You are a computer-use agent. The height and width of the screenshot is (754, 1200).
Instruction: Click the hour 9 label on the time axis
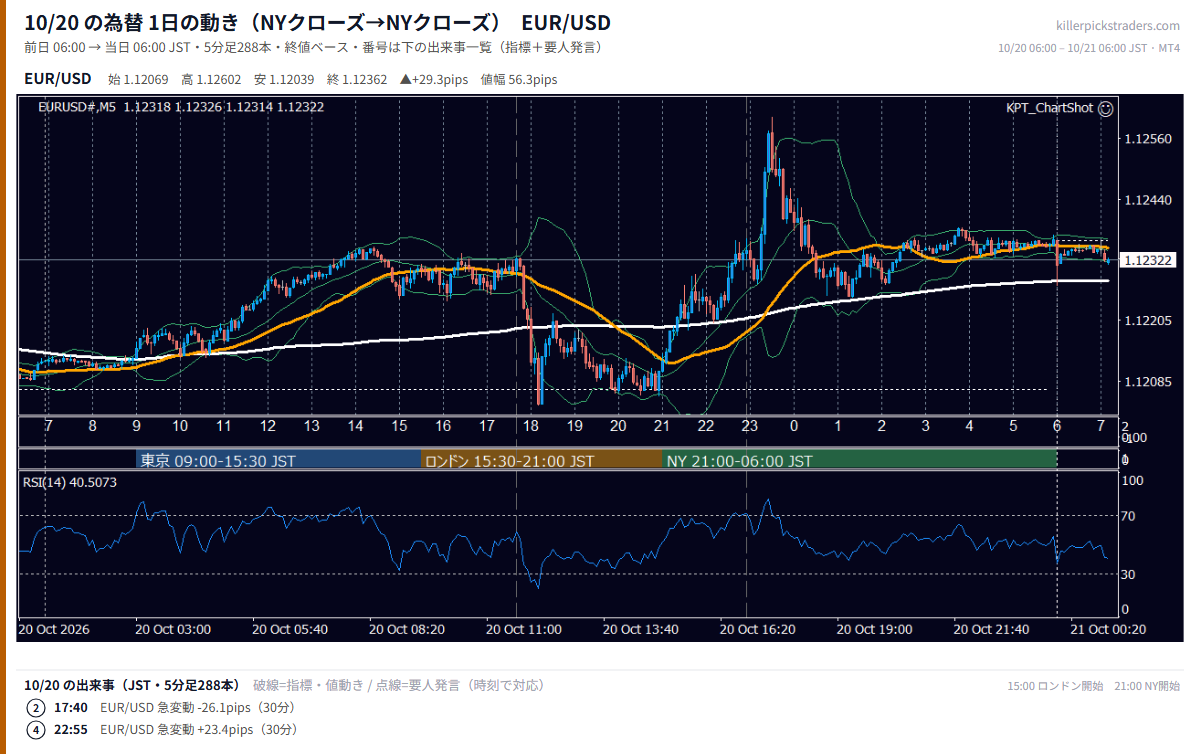[137, 426]
